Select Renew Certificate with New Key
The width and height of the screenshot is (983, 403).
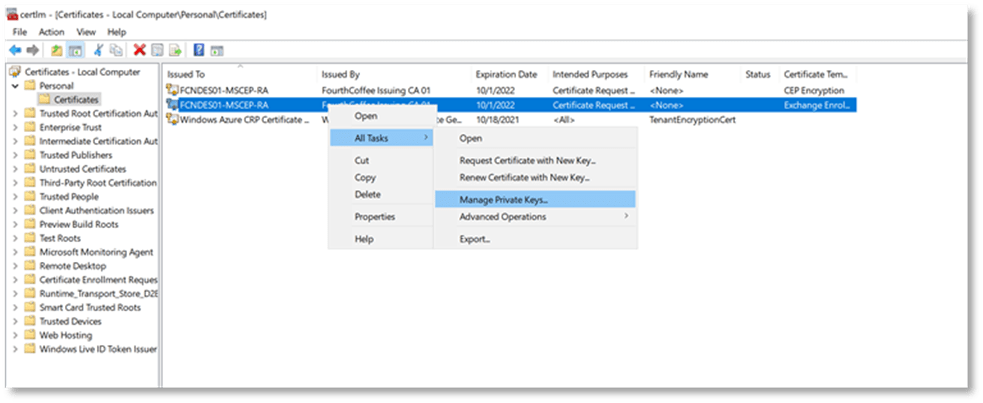point(524,177)
